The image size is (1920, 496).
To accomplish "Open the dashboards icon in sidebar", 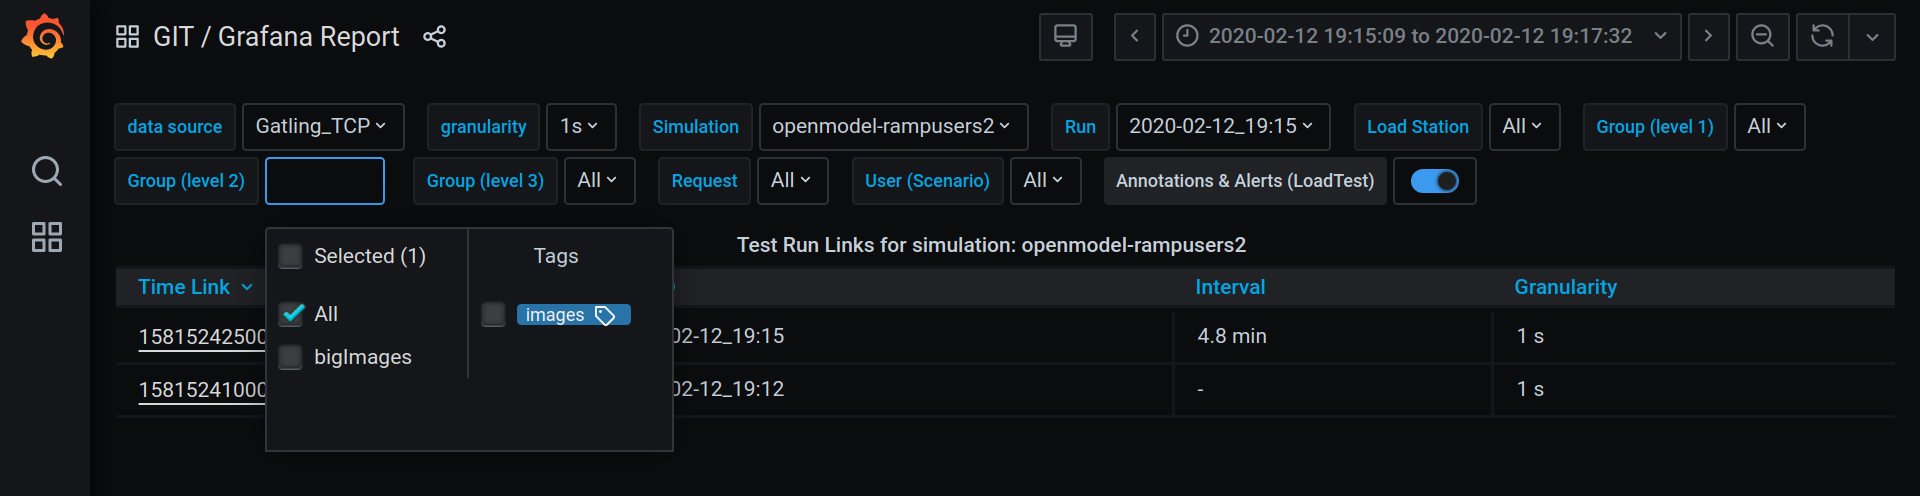I will pyautogui.click(x=47, y=237).
